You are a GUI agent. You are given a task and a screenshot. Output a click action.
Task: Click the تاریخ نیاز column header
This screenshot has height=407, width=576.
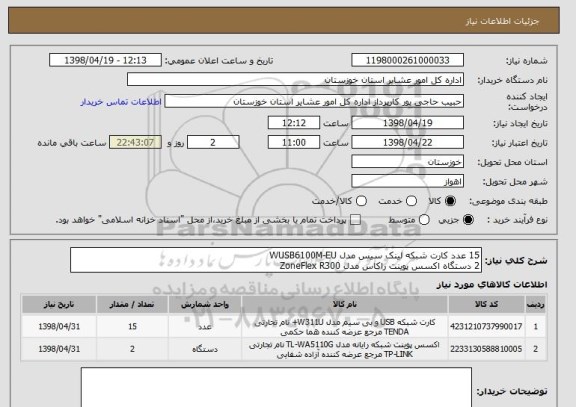click(59, 304)
